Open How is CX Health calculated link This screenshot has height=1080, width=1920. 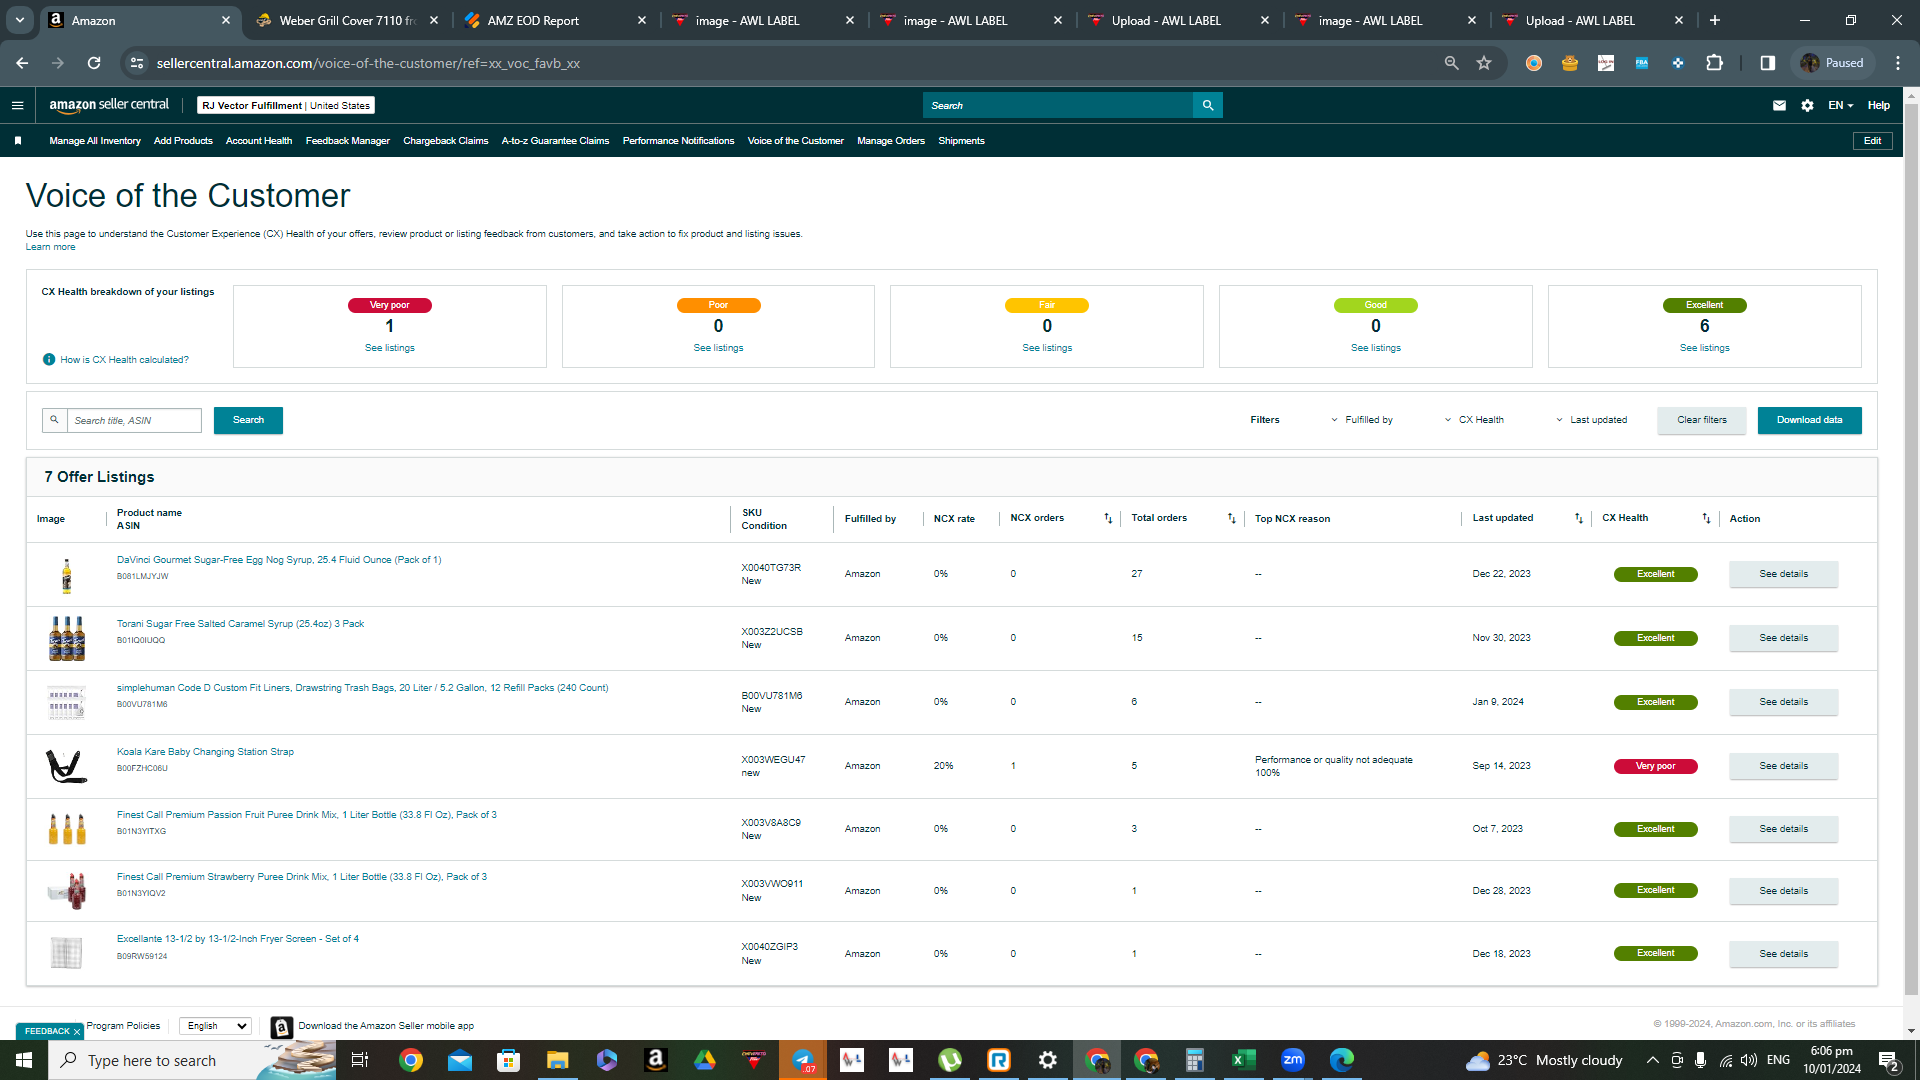point(124,360)
